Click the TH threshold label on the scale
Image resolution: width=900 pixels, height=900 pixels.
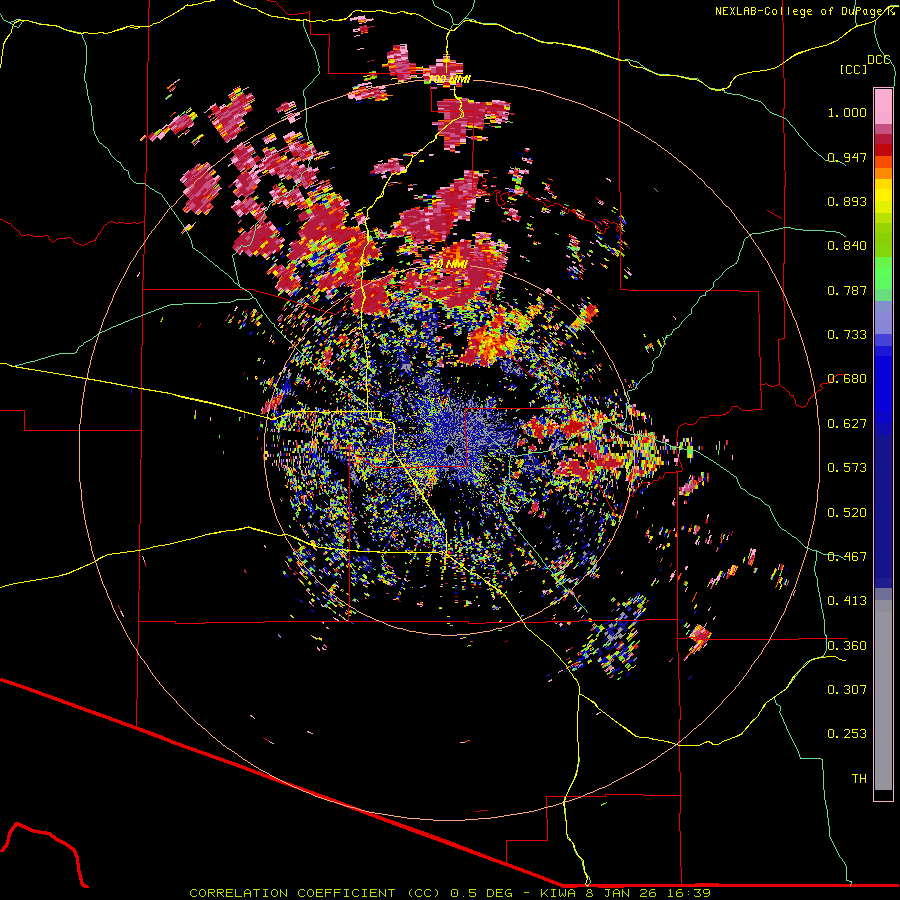[859, 779]
